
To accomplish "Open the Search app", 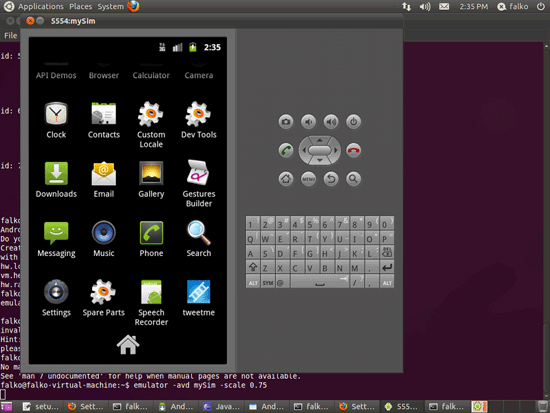I will click(199, 239).
